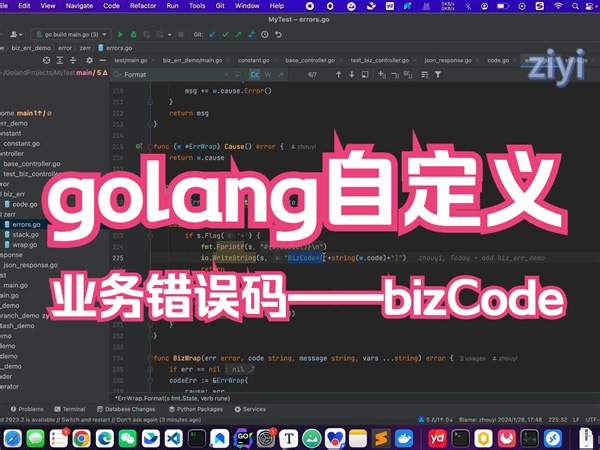This screenshot has width=600, height=450.
Task: Switch to base_controller.go editor tab
Action: point(310,60)
